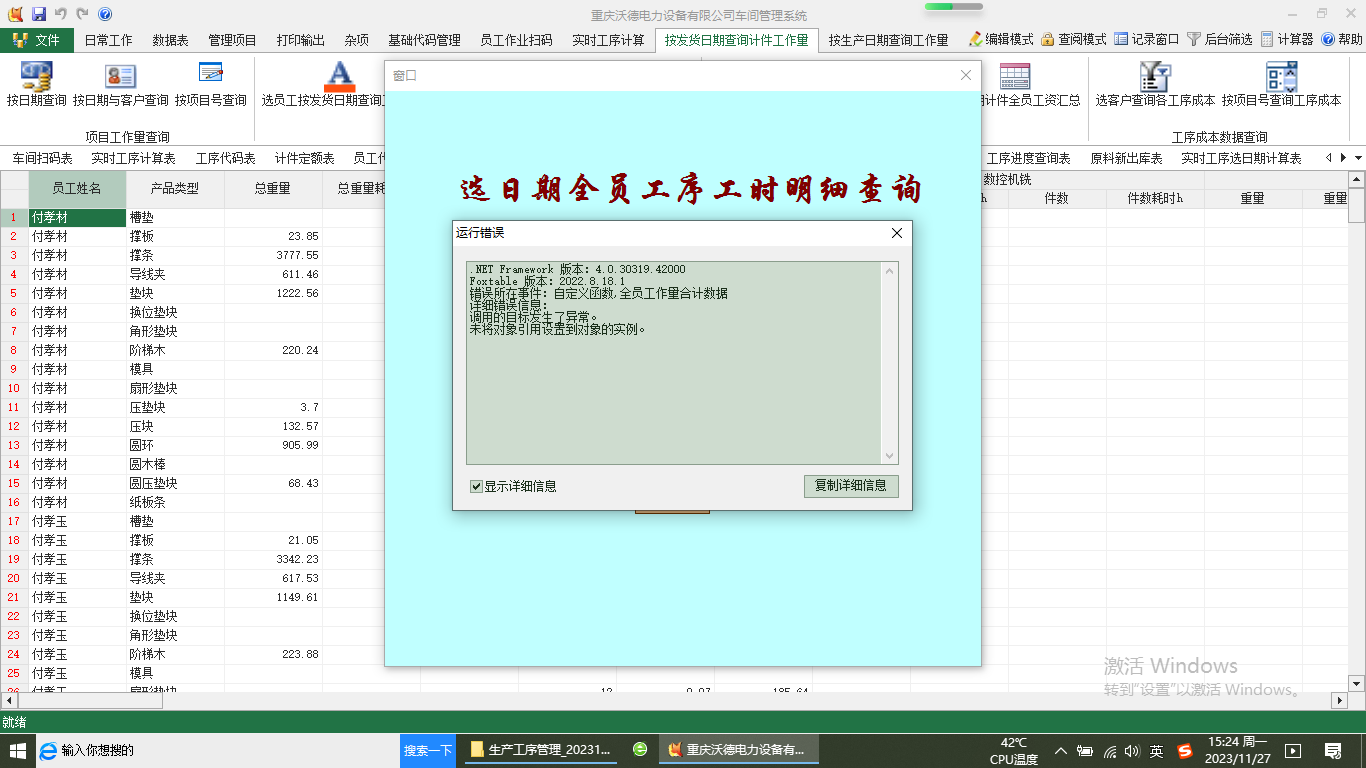Switch to 按生产日期查询工作量 ribbon tab

point(888,40)
